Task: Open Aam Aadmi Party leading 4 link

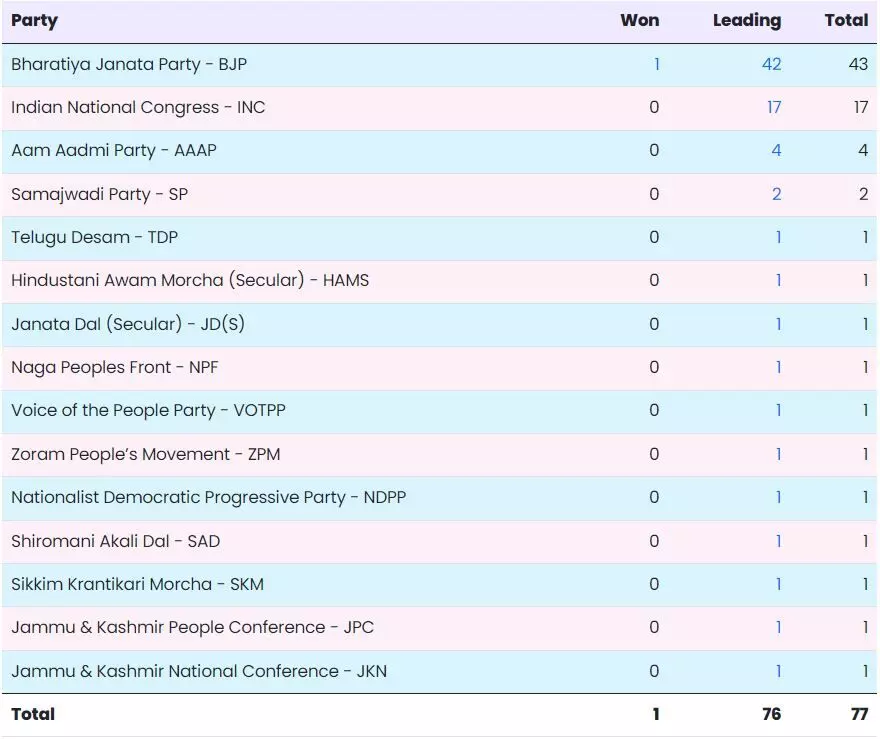Action: pos(776,150)
